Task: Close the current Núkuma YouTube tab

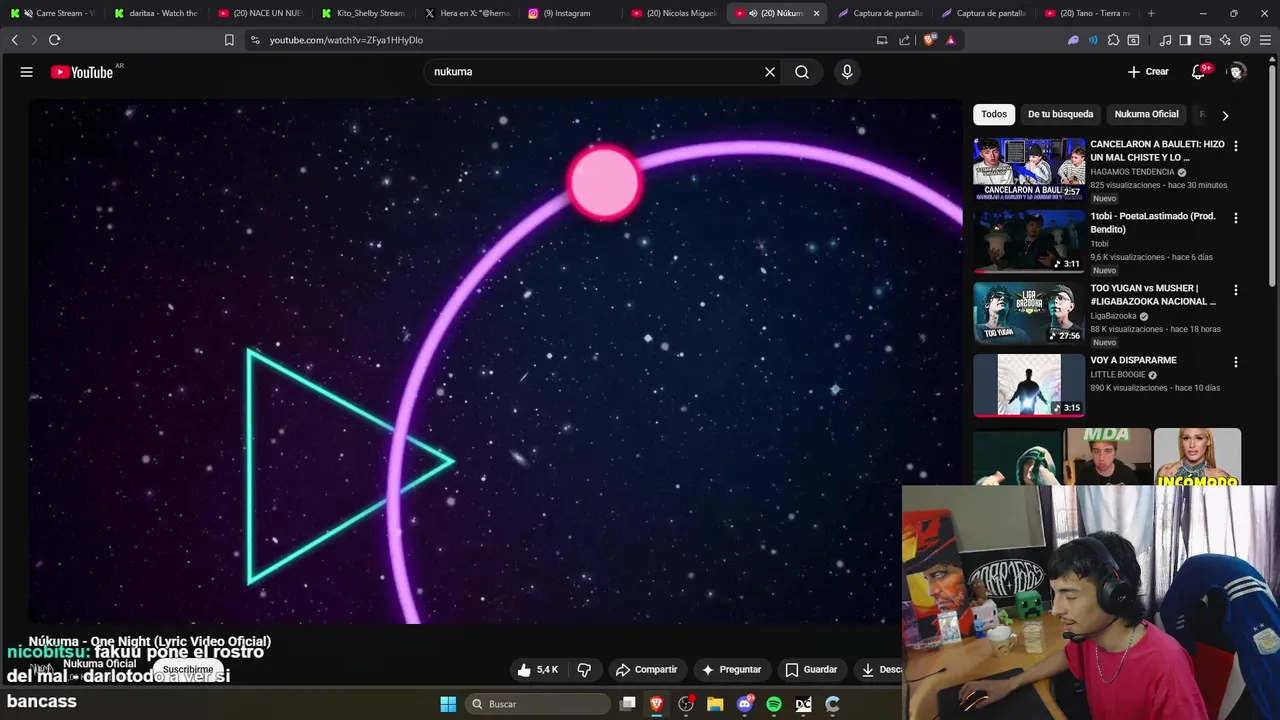Action: click(816, 13)
